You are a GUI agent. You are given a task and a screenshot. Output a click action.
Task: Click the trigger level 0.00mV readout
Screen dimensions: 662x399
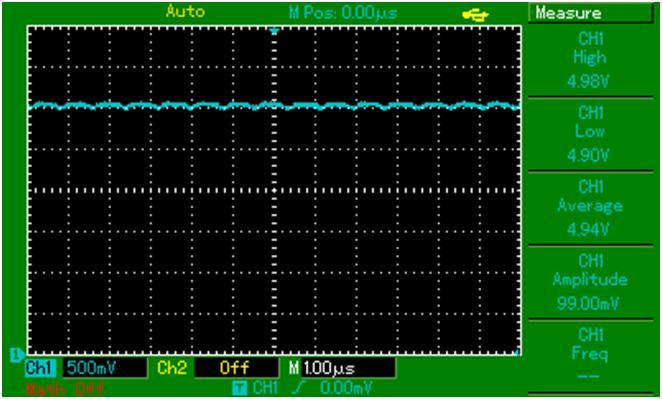pyautogui.click(x=346, y=388)
